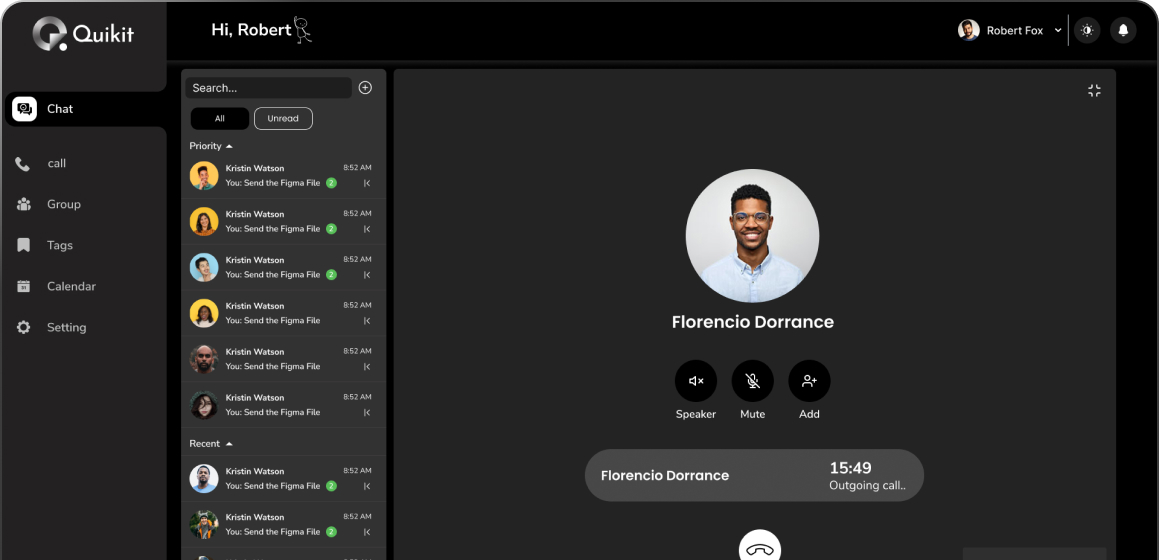Open chat with bald bearded man avatar

(x=284, y=359)
